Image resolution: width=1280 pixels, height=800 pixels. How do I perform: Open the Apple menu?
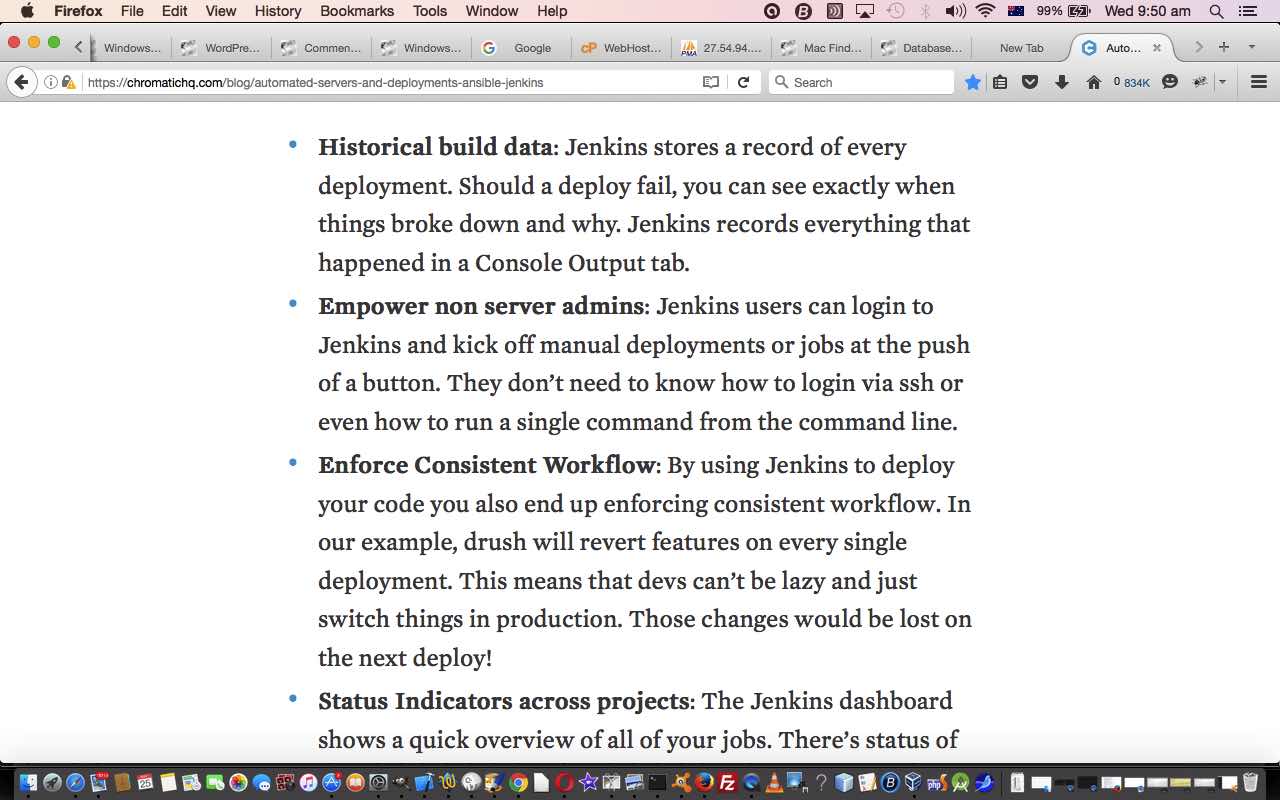point(27,11)
